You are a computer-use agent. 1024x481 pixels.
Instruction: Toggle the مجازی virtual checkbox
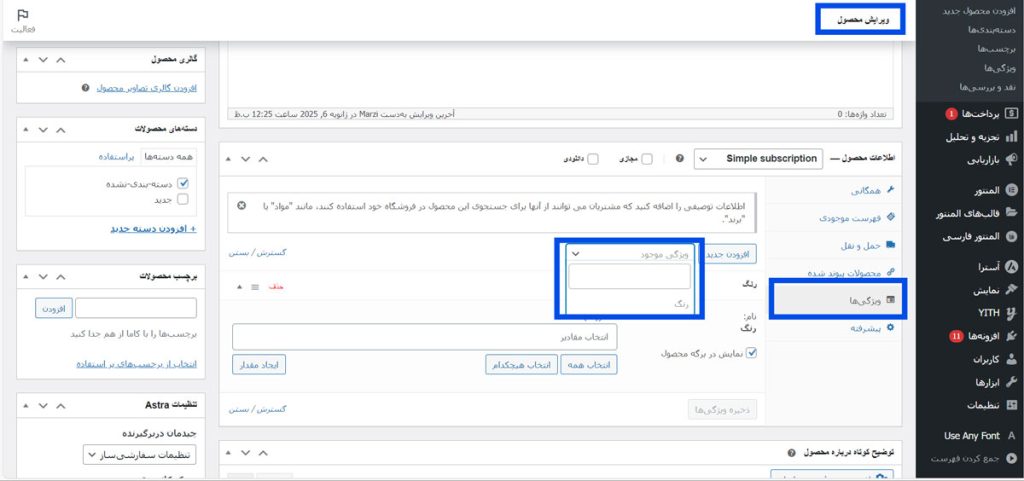click(647, 159)
